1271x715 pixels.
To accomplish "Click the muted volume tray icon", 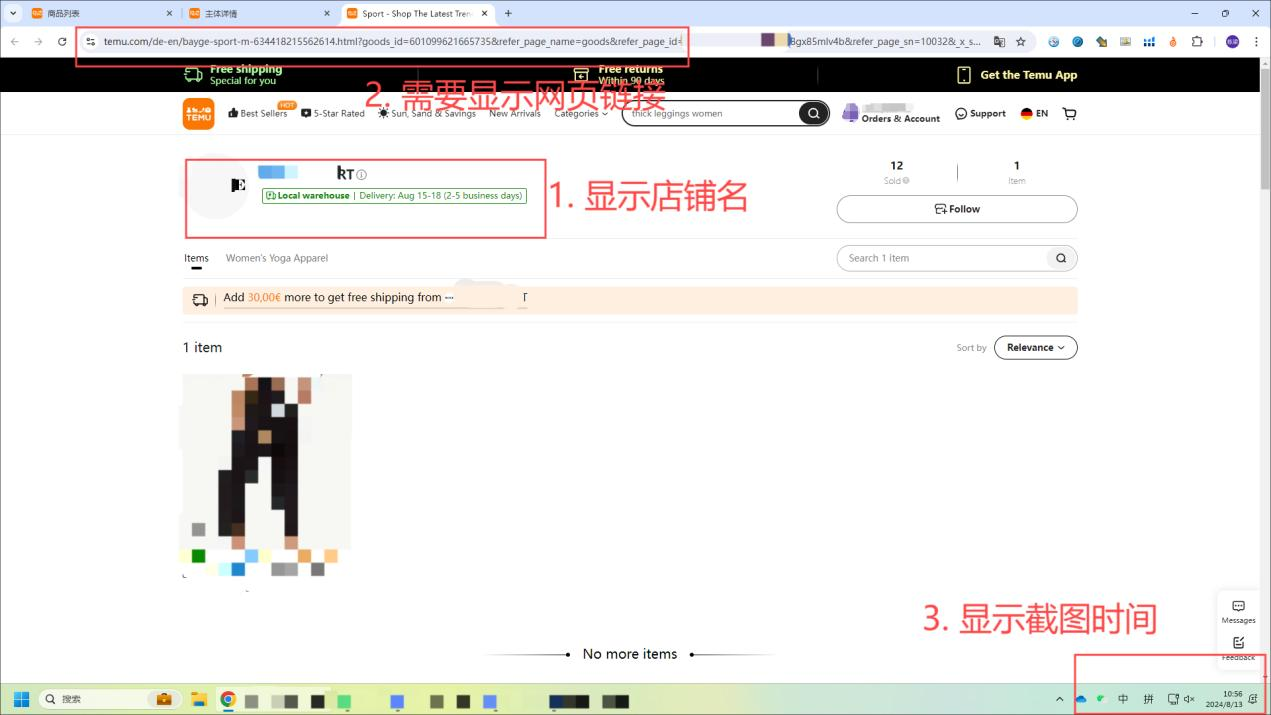I will click(x=1189, y=699).
